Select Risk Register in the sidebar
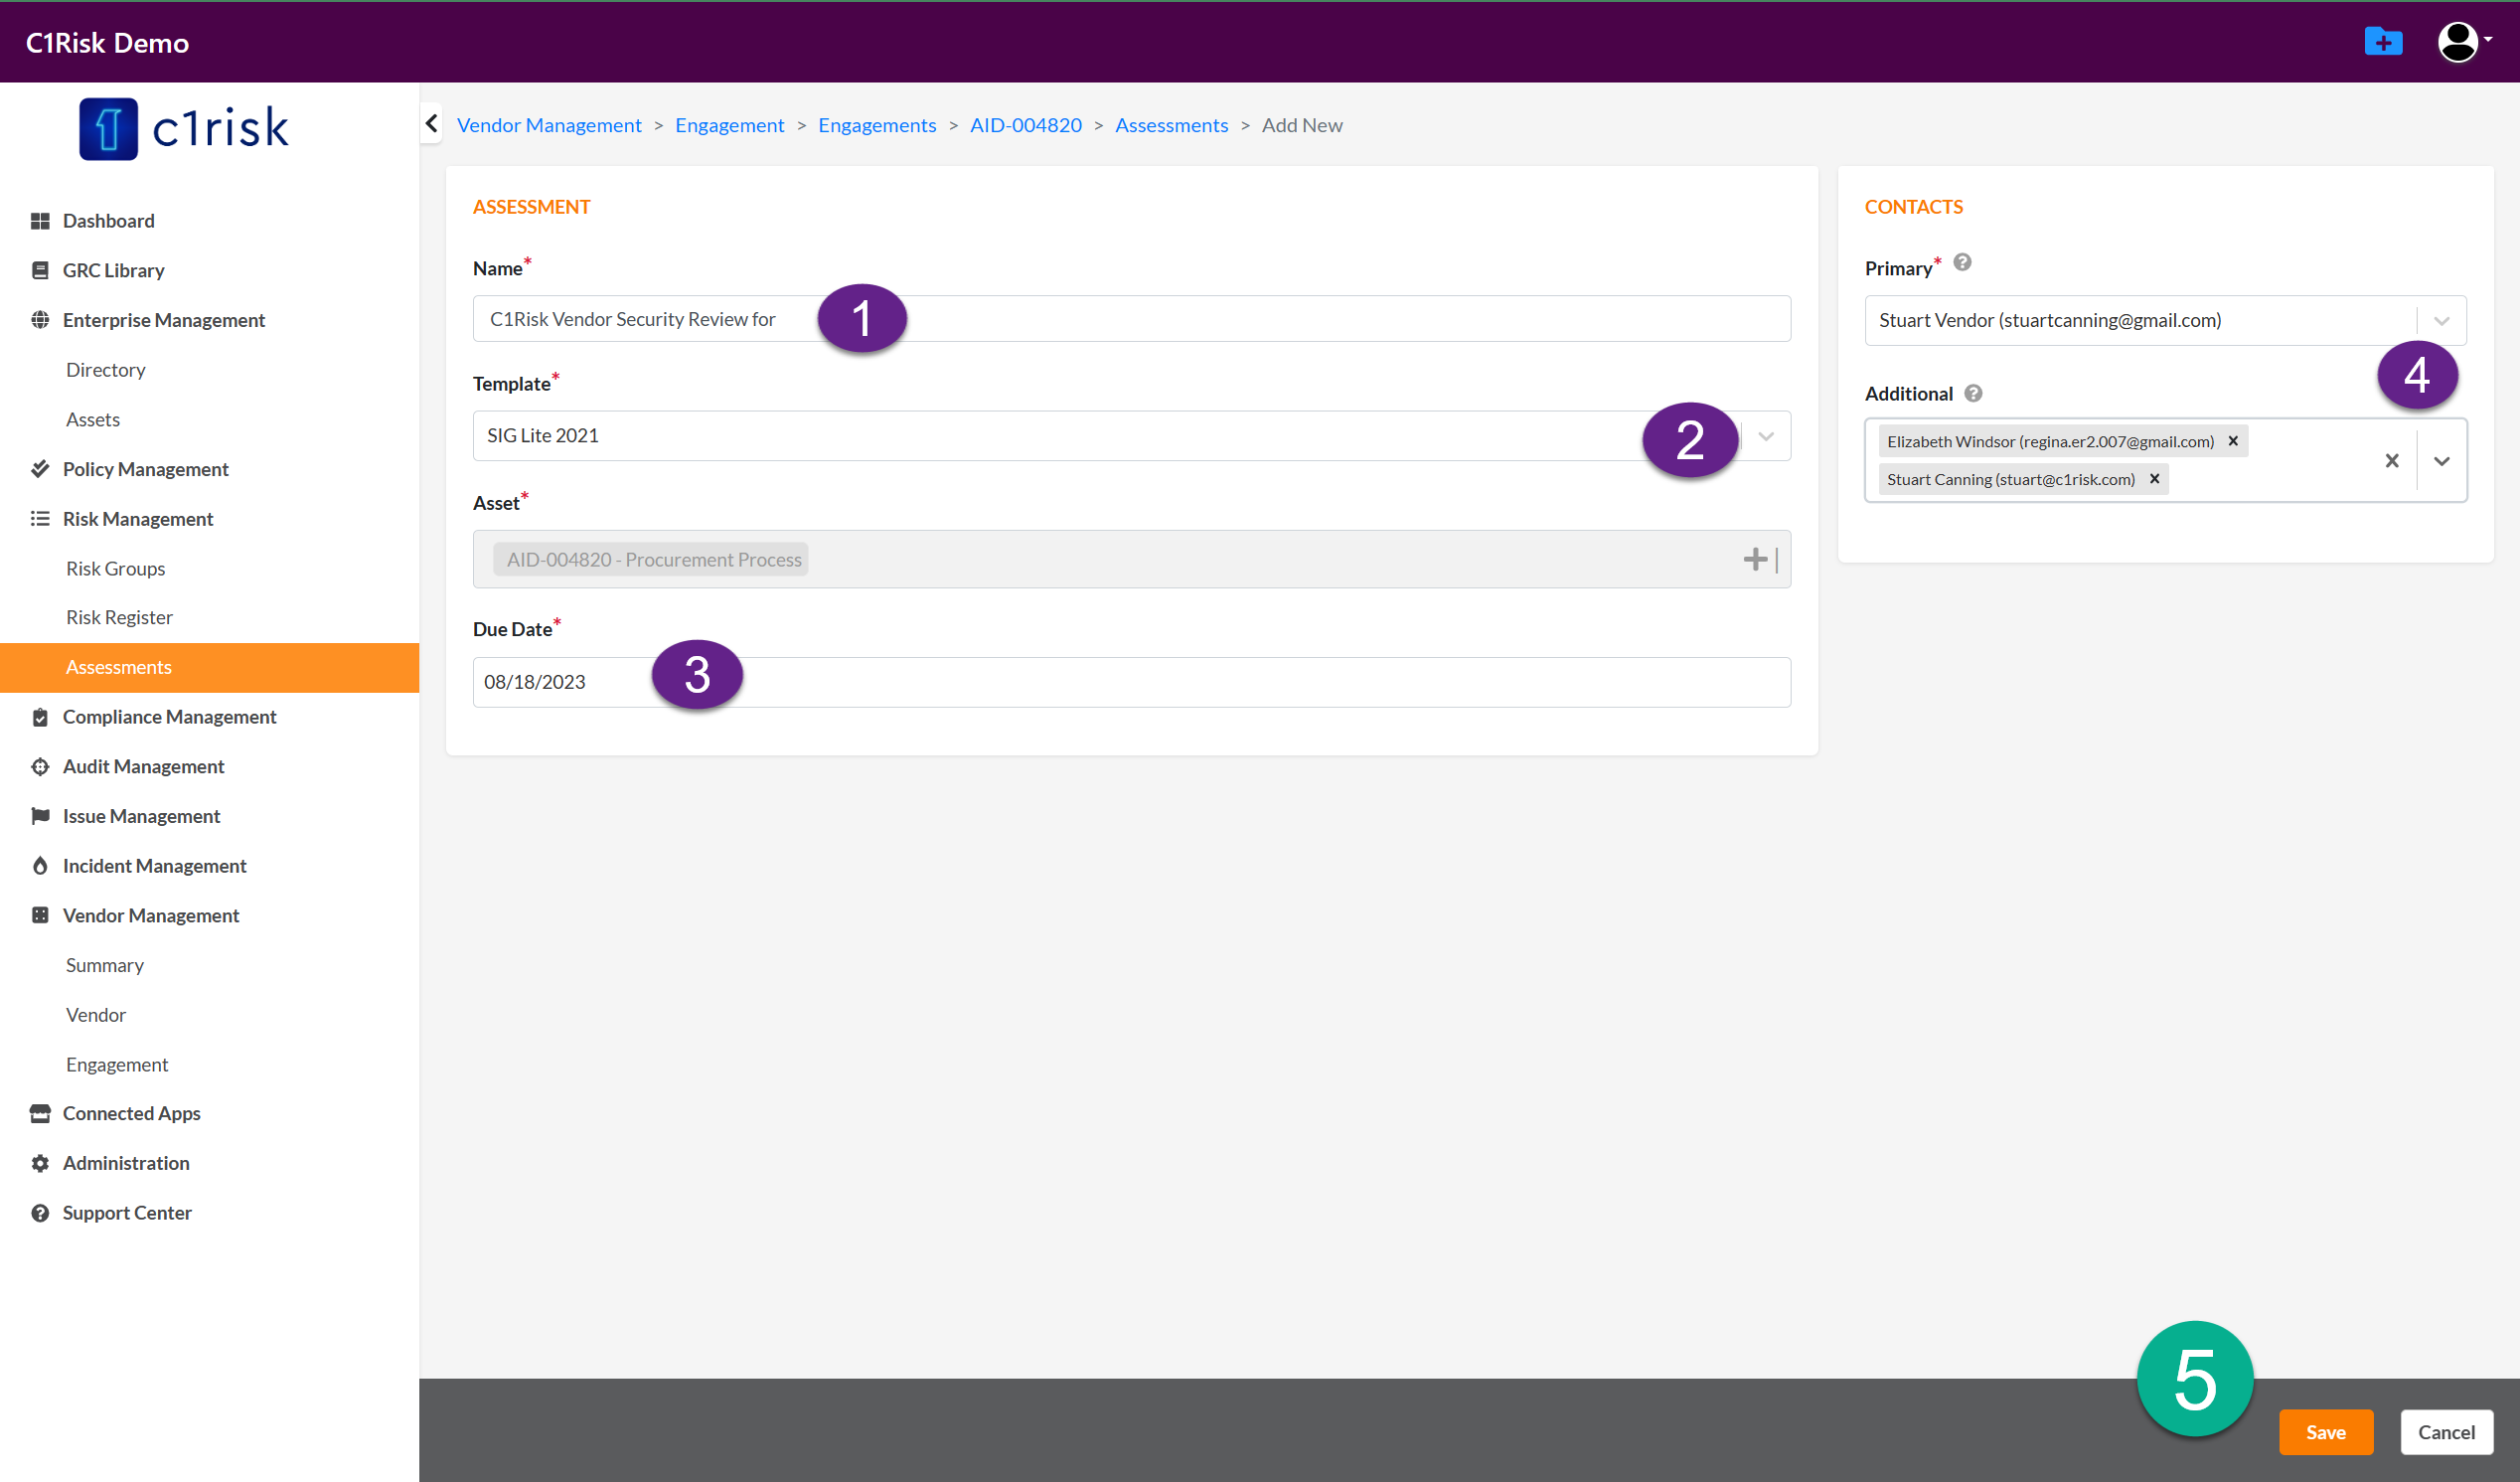2520x1482 pixels. [x=119, y=617]
